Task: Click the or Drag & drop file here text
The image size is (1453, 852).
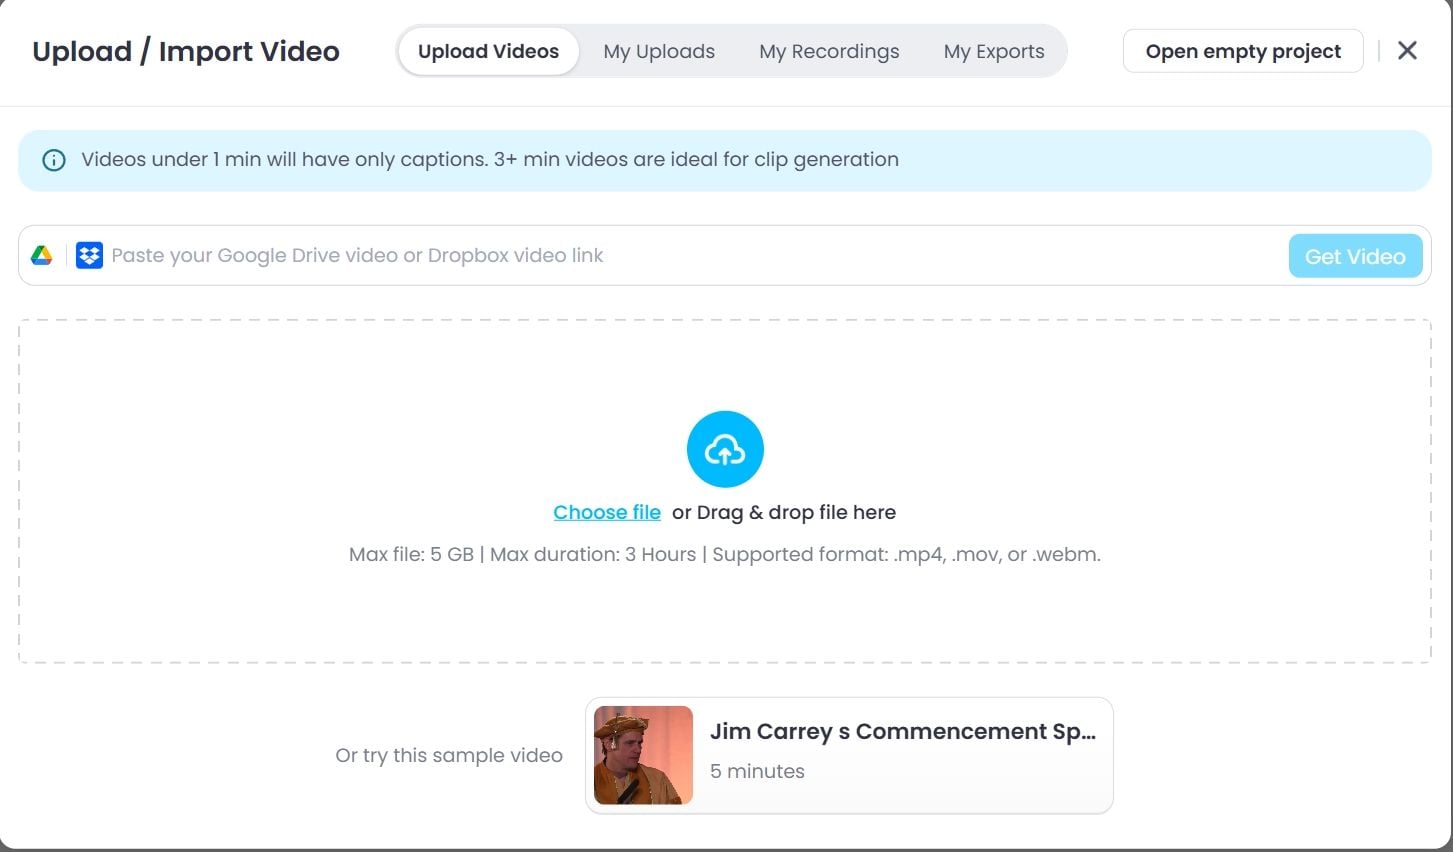Action: click(x=784, y=512)
